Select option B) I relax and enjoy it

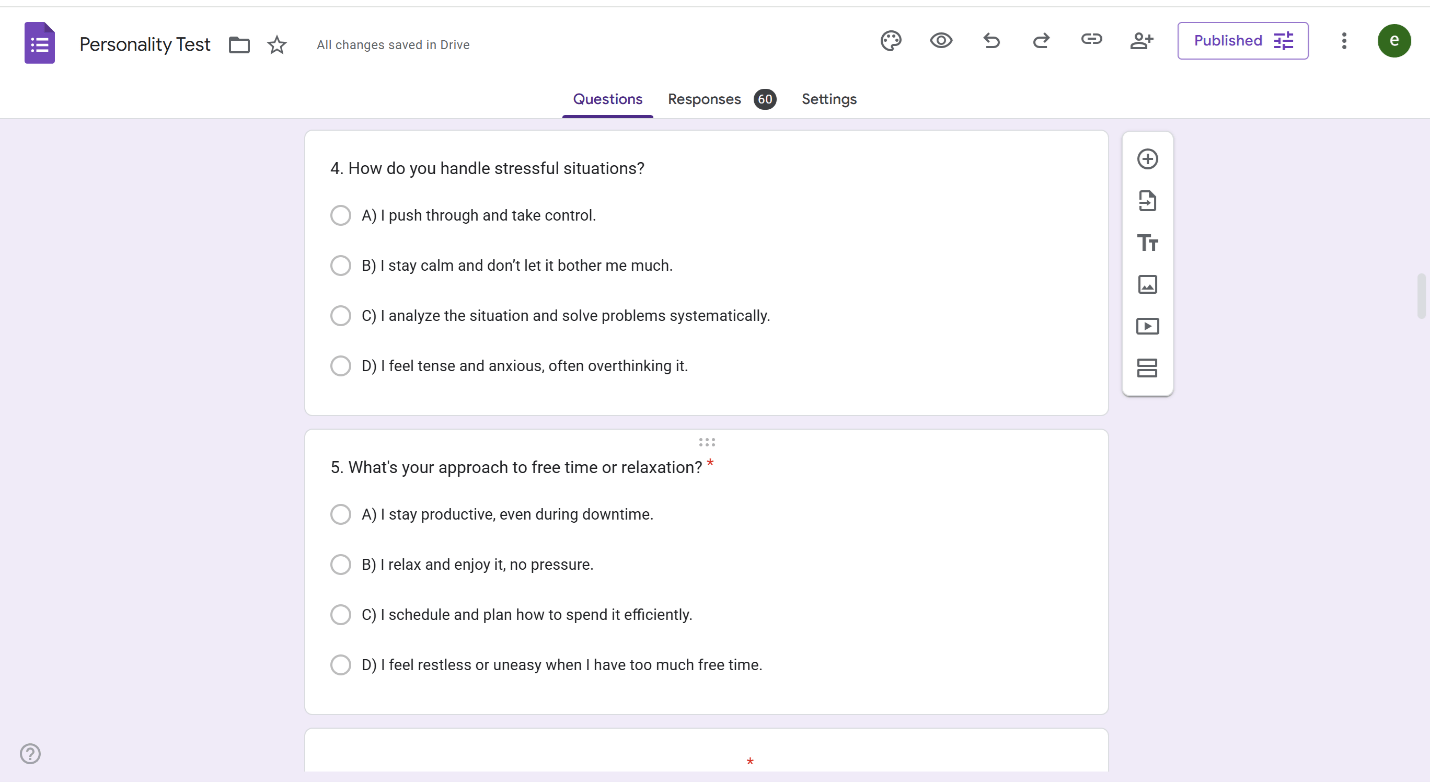click(341, 565)
